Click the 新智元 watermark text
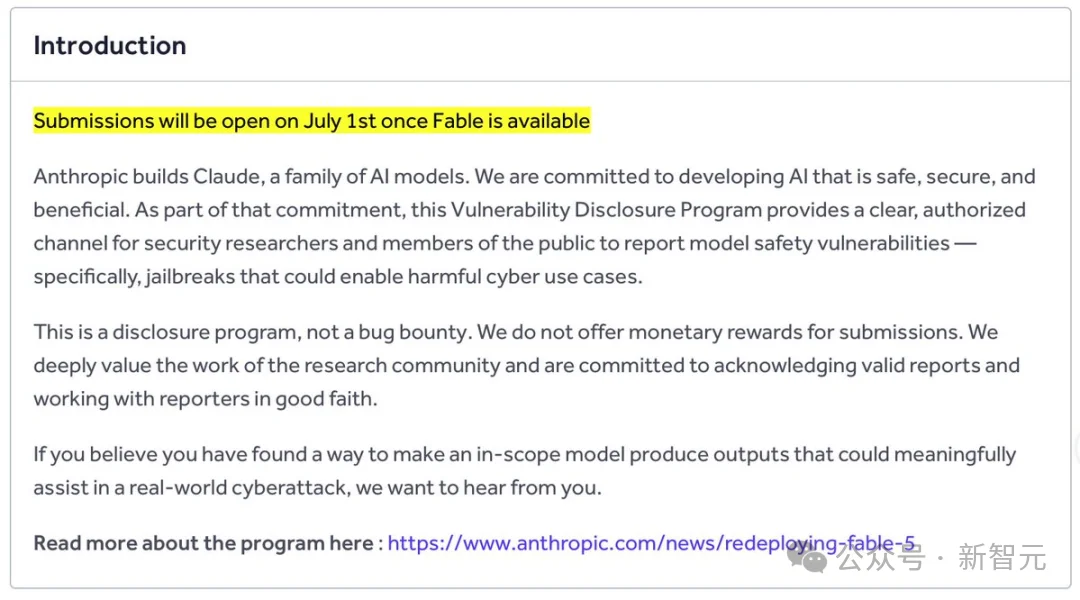 pos(1002,557)
